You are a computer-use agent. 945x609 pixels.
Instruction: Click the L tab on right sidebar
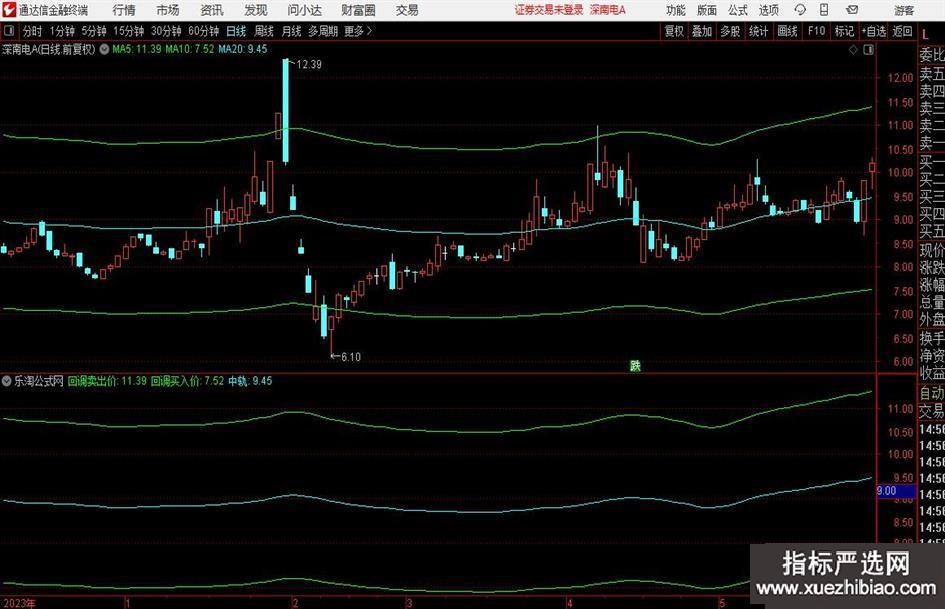(925, 36)
